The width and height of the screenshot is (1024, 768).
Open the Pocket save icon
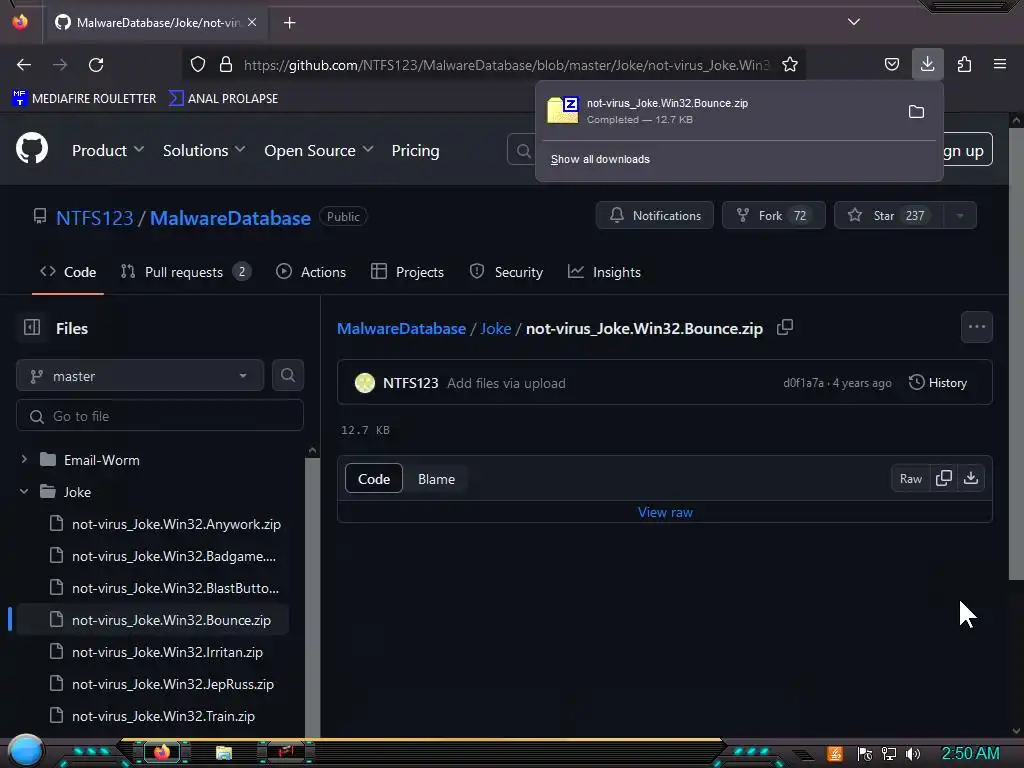point(891,64)
